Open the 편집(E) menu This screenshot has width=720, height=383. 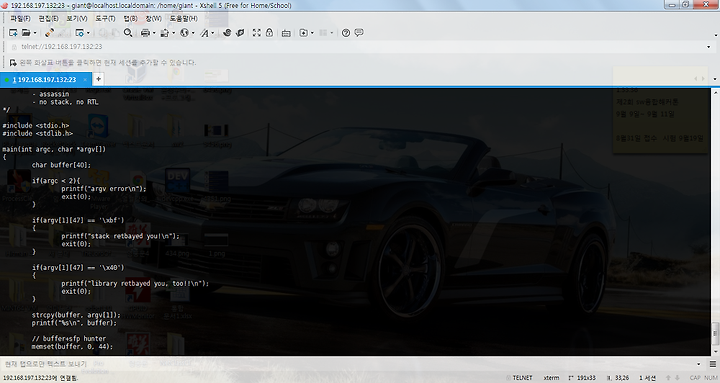click(x=48, y=18)
